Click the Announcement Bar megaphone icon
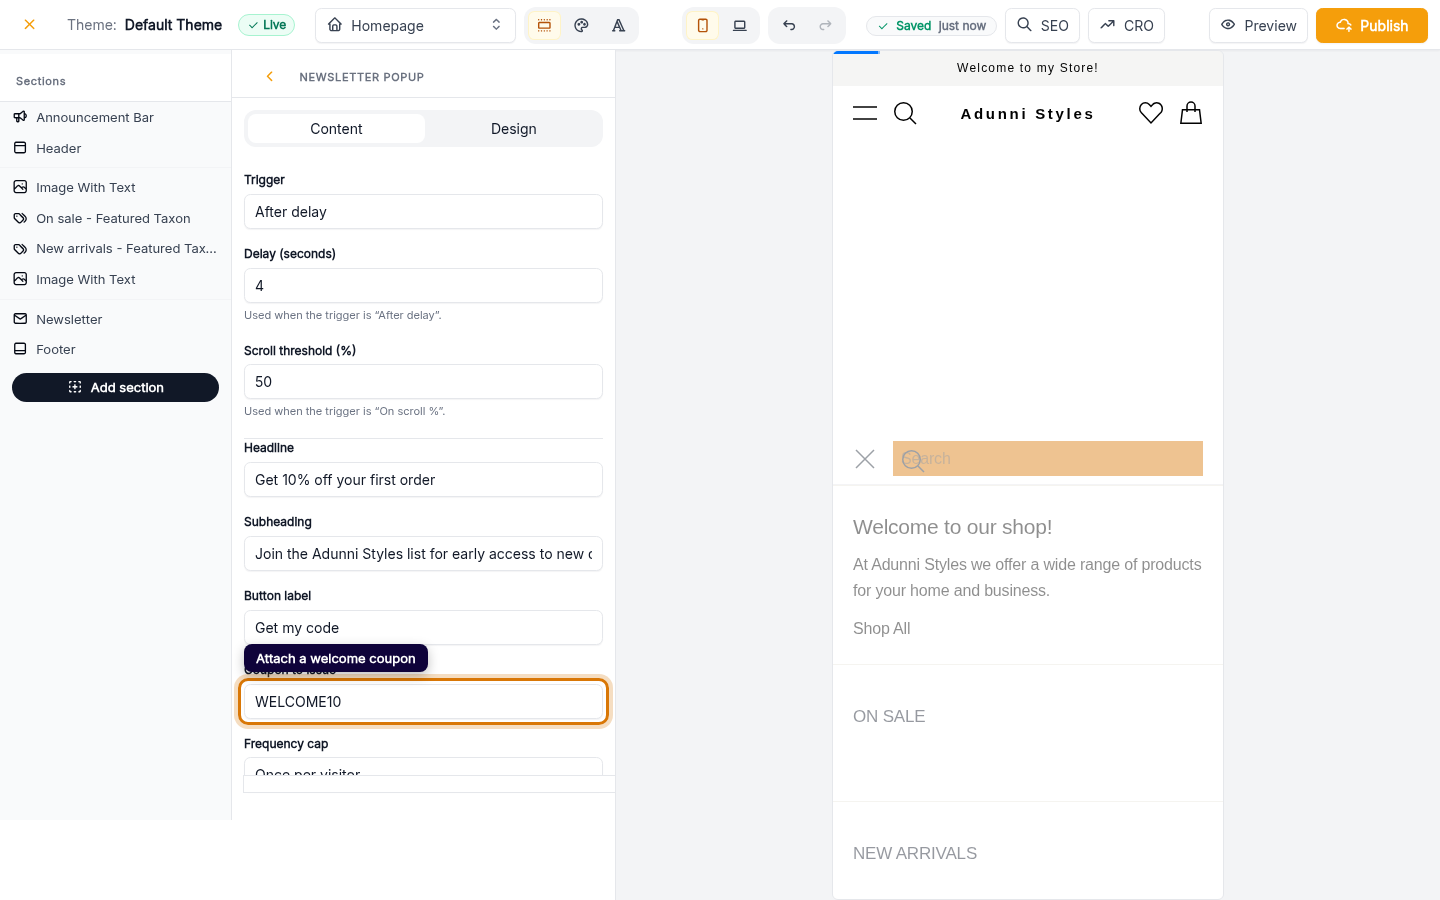The width and height of the screenshot is (1440, 900). (20, 117)
